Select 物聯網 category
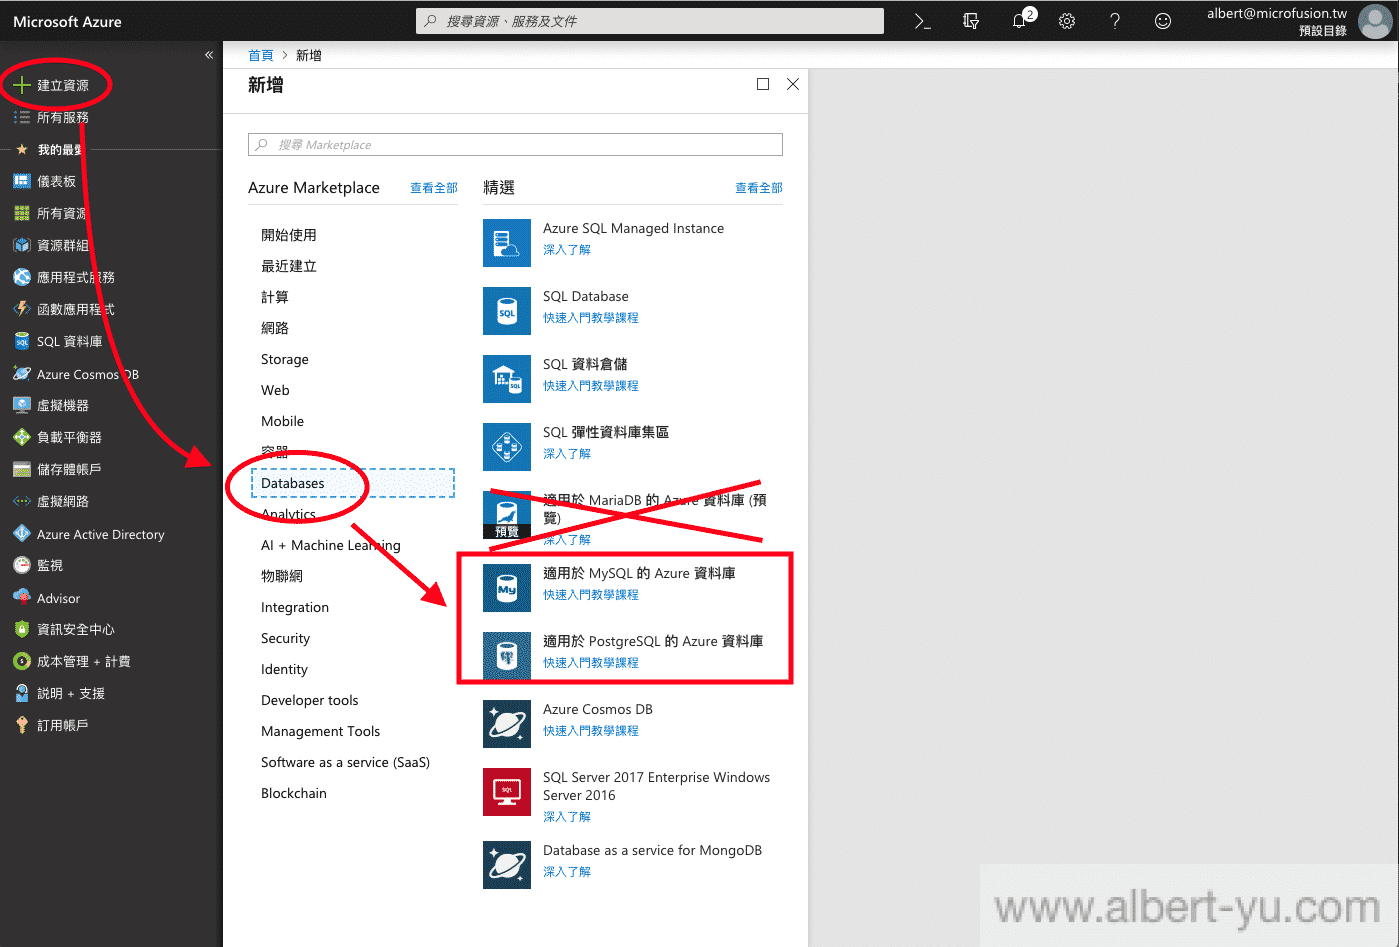1399x947 pixels. pos(282,576)
